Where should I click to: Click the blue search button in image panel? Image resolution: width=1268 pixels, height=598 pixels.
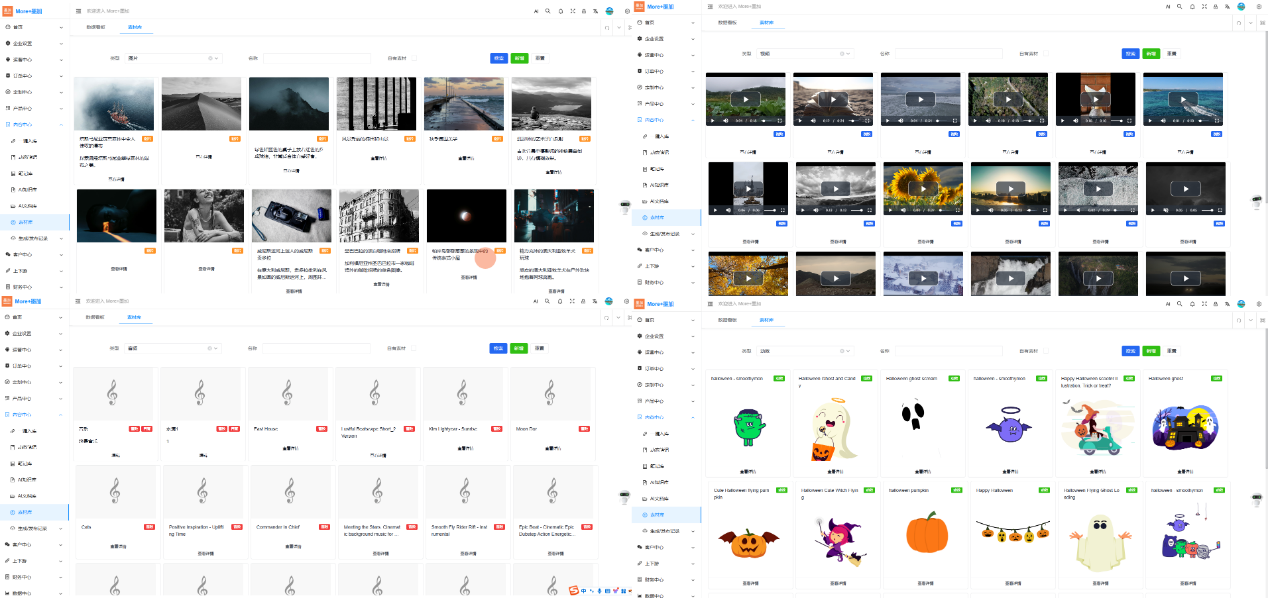point(498,58)
